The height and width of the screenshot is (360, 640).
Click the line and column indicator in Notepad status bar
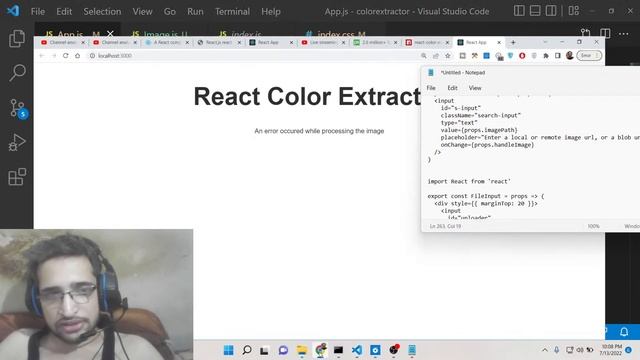click(445, 226)
